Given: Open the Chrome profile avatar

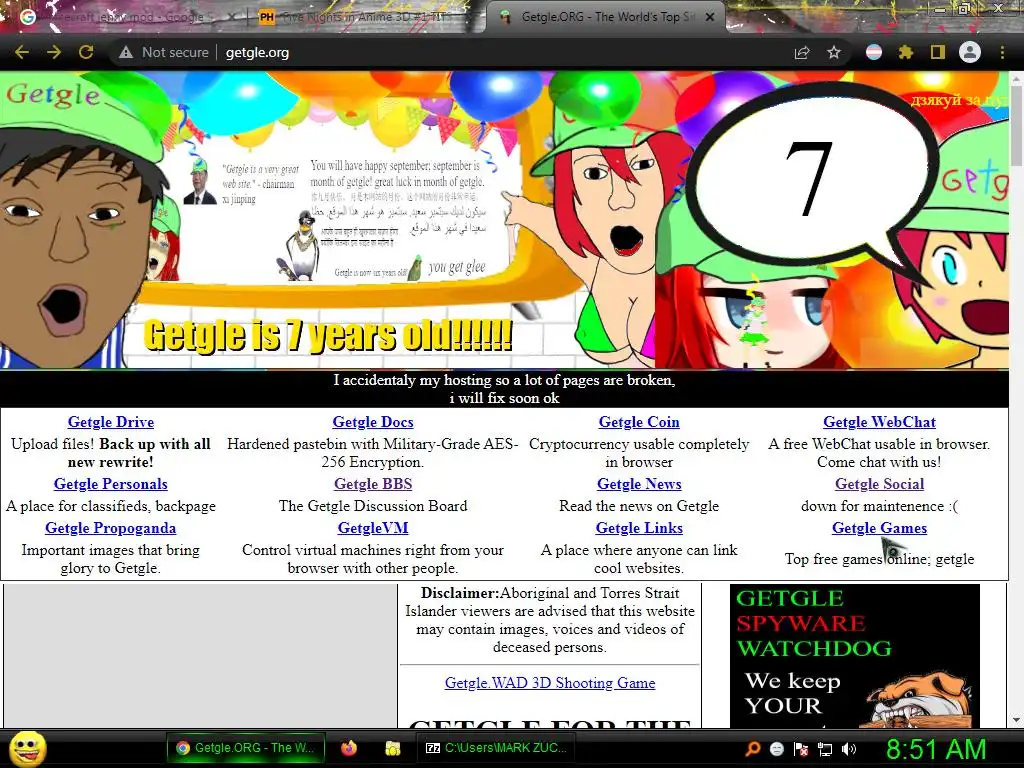Looking at the screenshot, I should point(970,52).
